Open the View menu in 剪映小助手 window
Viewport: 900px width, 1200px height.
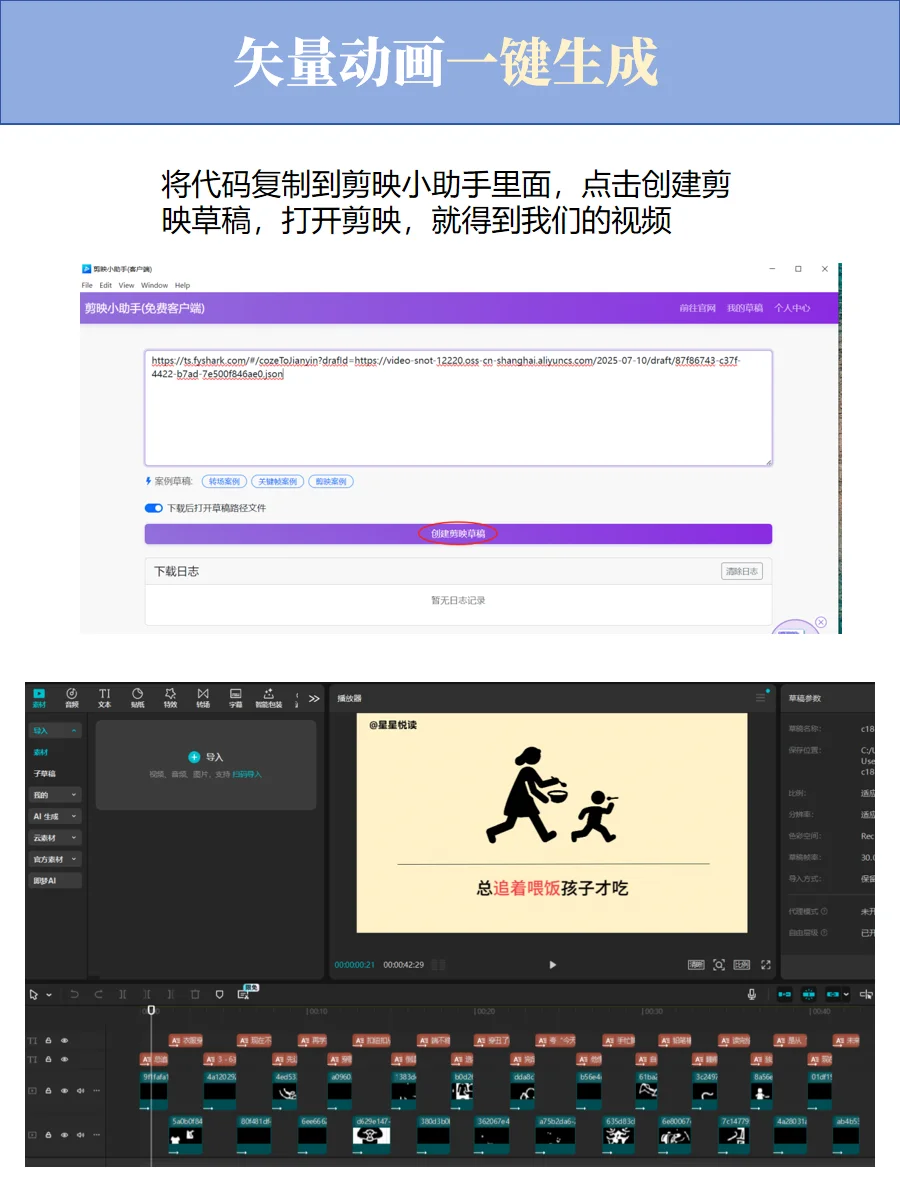[126, 285]
